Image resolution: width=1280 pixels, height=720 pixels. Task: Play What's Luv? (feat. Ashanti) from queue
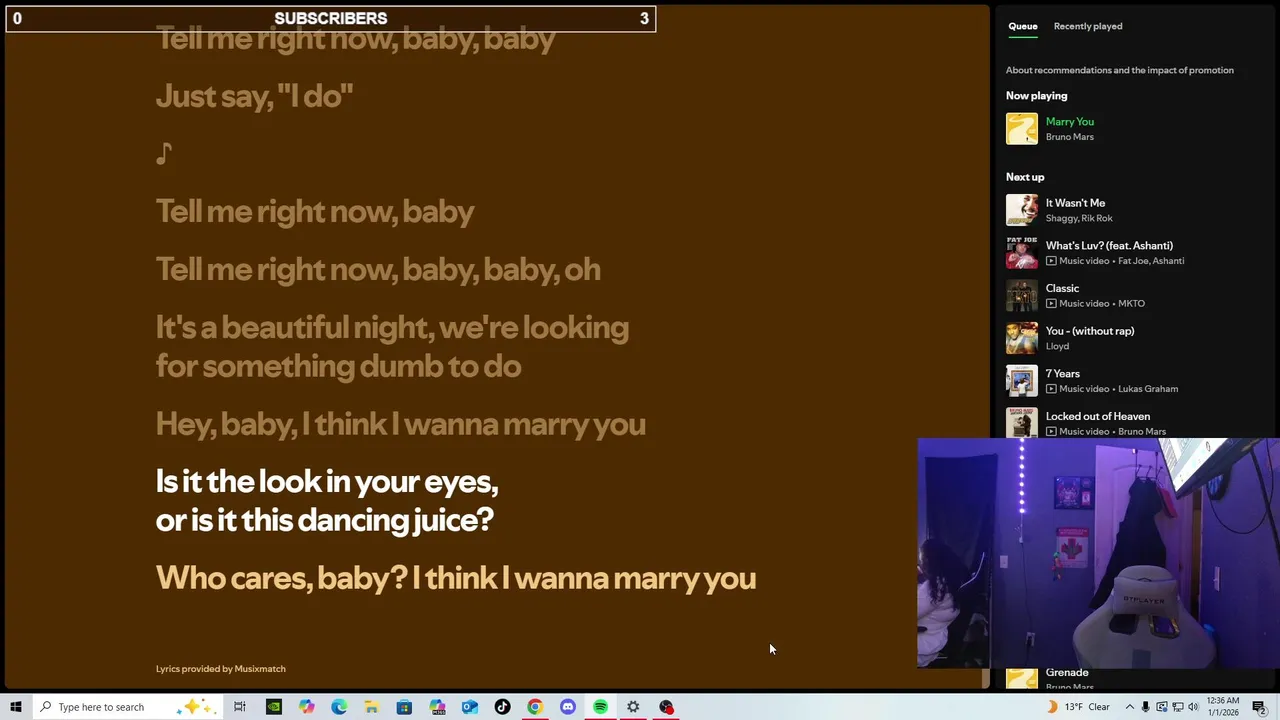pos(1109,246)
